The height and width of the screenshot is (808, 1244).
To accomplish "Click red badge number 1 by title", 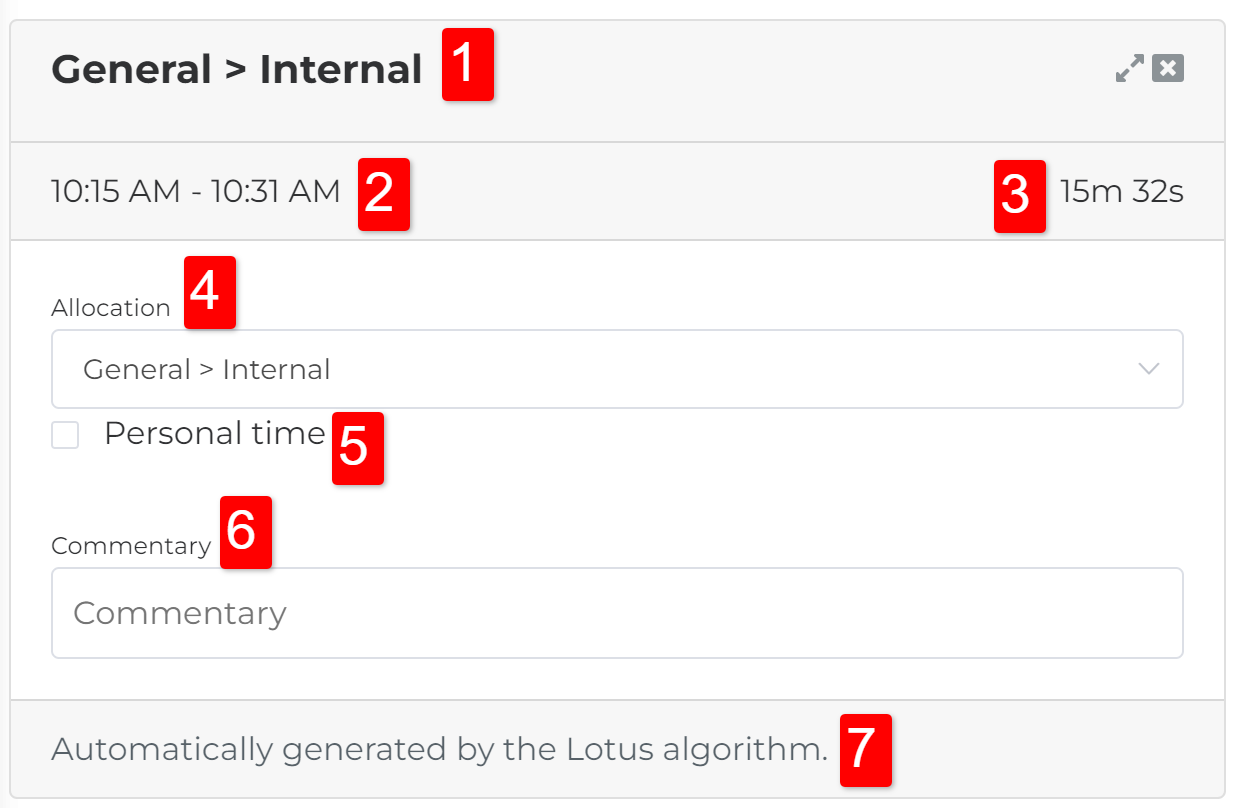I will click(469, 65).
